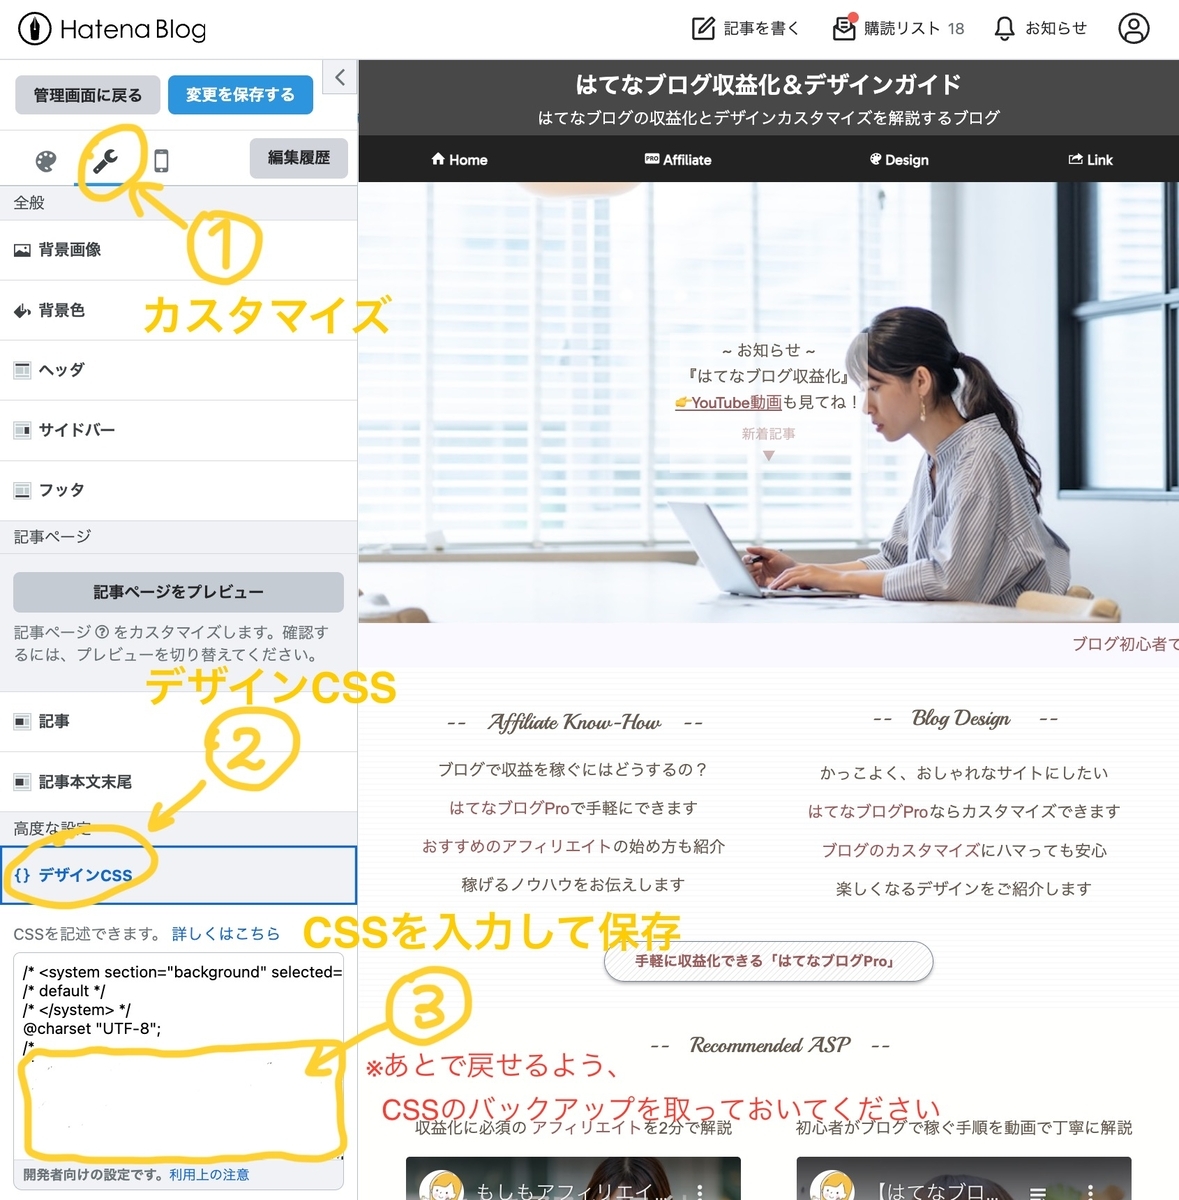The width and height of the screenshot is (1179, 1200).
Task: Open the YouTube動画 link
Action: tap(728, 402)
